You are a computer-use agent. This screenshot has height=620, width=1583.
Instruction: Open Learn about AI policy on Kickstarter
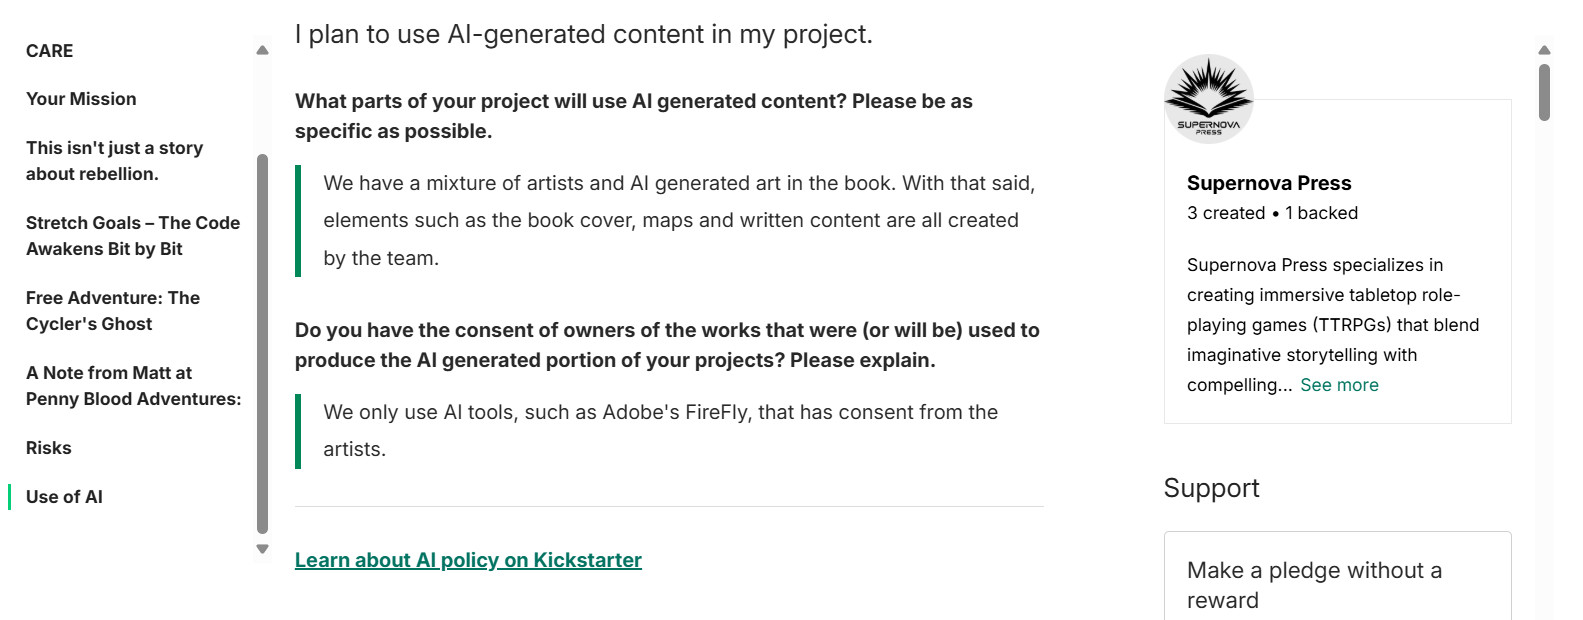468,560
